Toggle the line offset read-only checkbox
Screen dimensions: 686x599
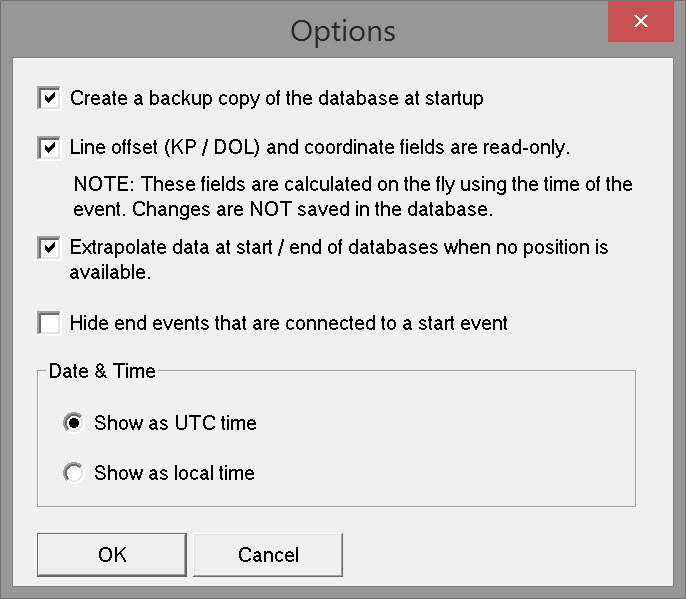[48, 148]
